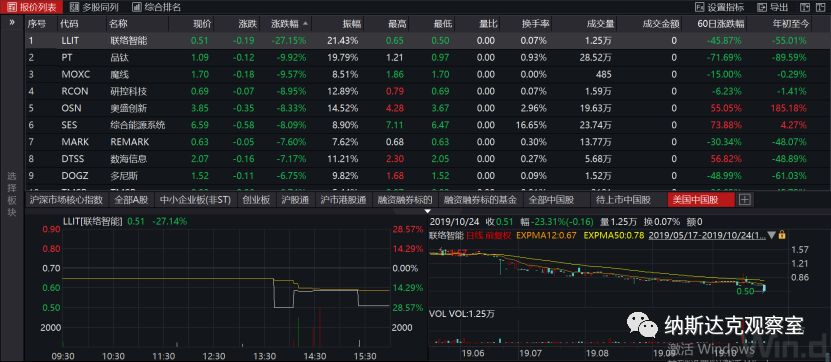
Task: Open the 沪深市场核心指数 tab
Action: (67, 200)
